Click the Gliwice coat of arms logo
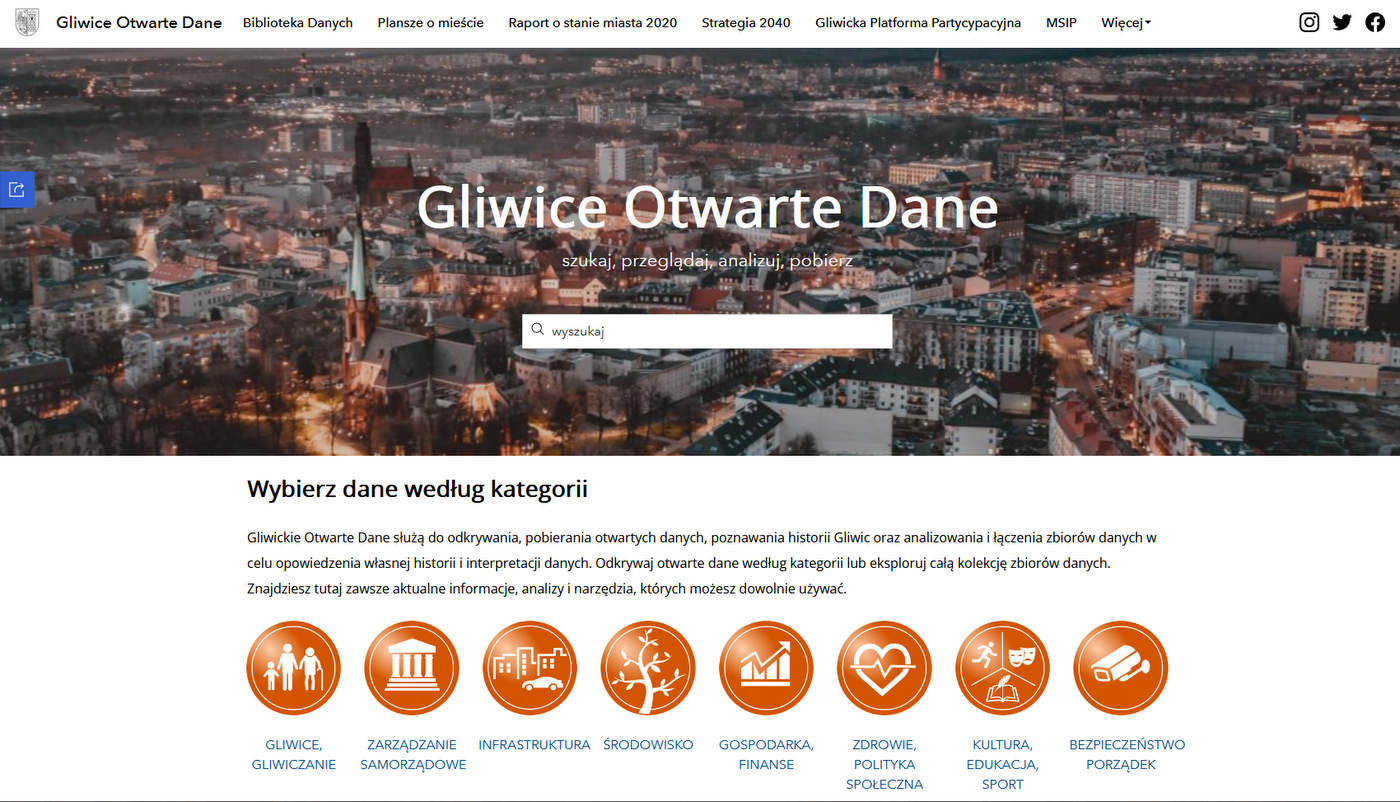The height and width of the screenshot is (802, 1400). pyautogui.click(x=27, y=22)
